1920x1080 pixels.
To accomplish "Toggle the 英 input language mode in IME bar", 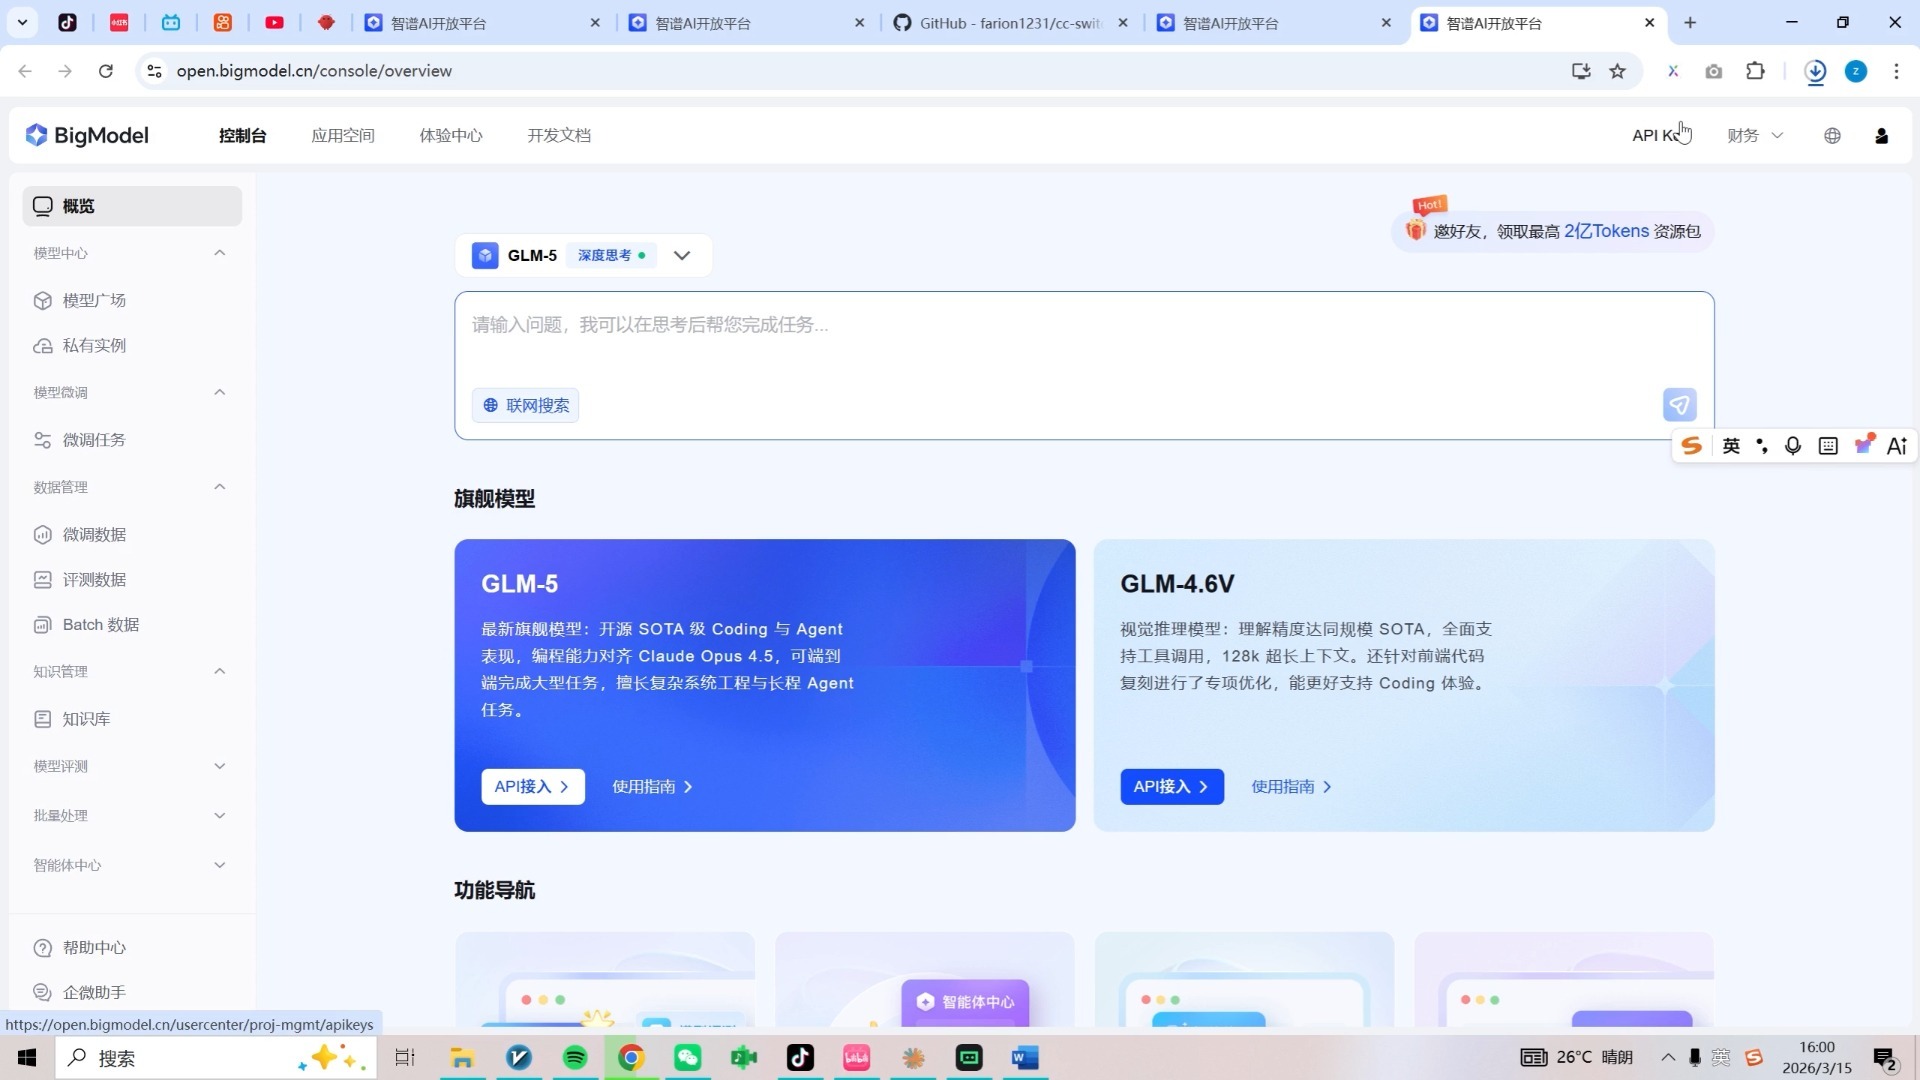I will (x=1731, y=446).
